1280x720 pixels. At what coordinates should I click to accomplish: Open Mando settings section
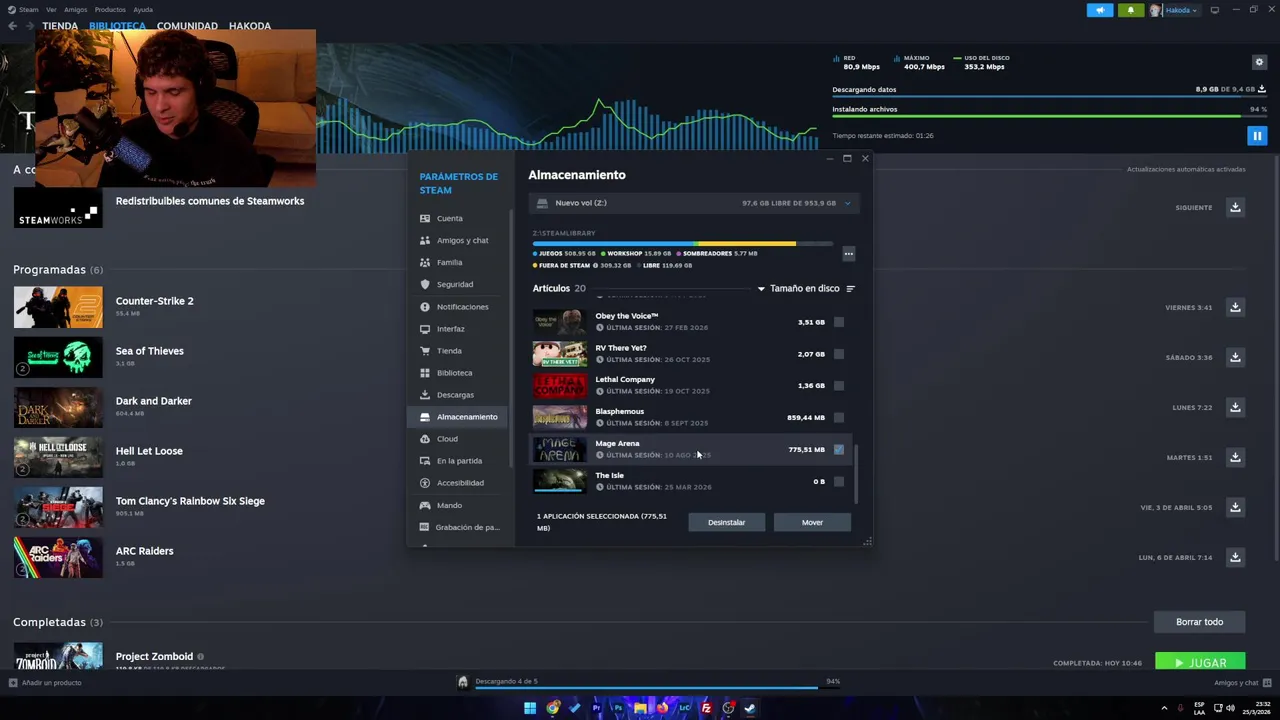(460, 505)
